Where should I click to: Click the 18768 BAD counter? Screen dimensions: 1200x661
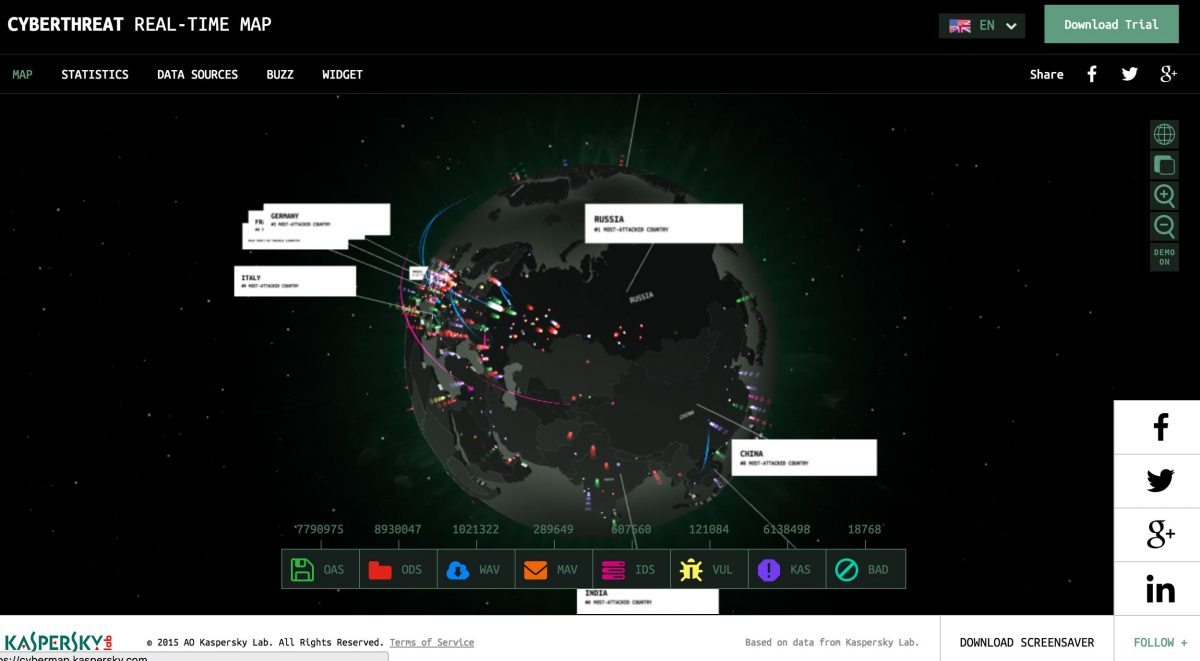tap(865, 529)
